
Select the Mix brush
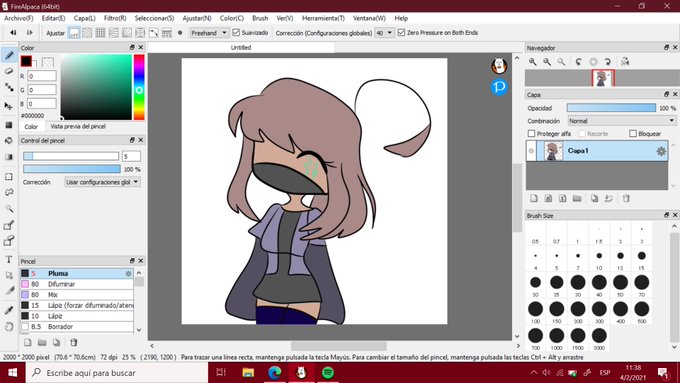[x=76, y=295]
